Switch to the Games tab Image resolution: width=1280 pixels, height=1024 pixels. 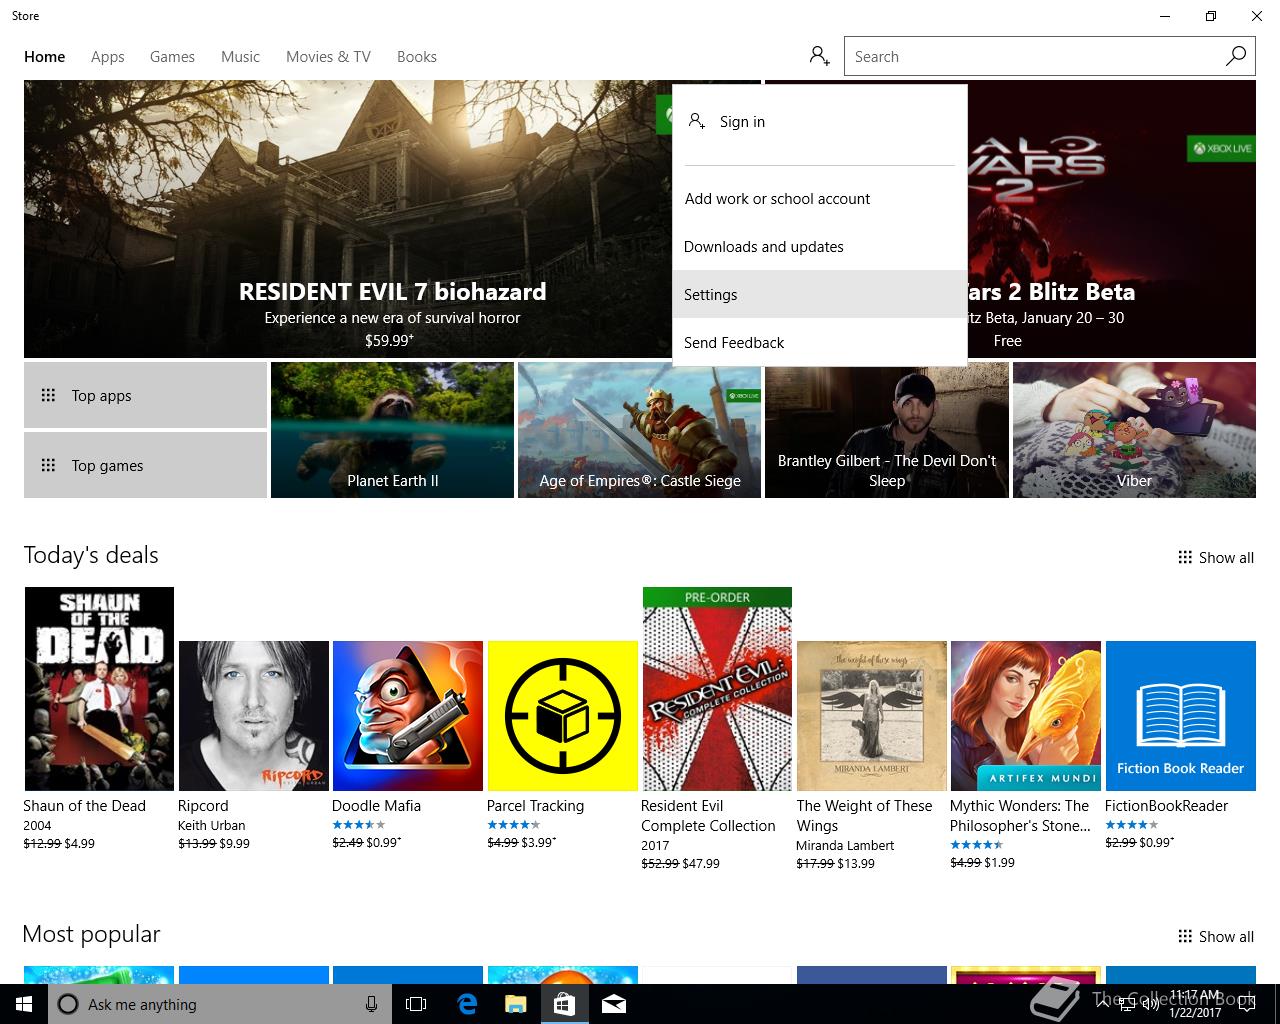[x=172, y=57]
